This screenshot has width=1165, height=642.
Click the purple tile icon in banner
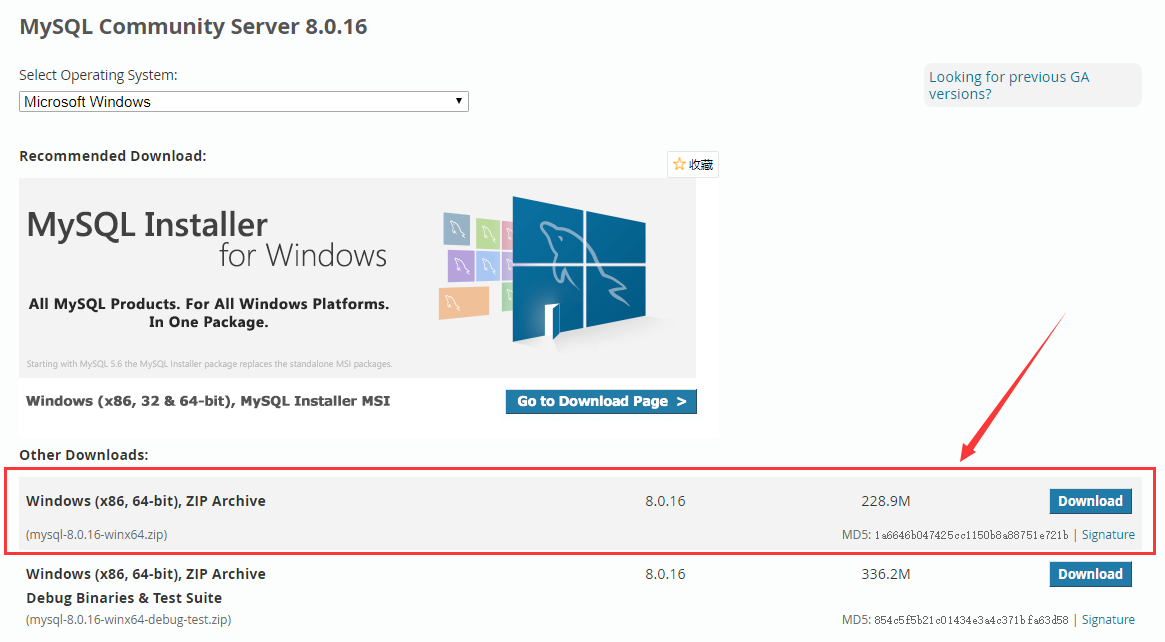(461, 265)
